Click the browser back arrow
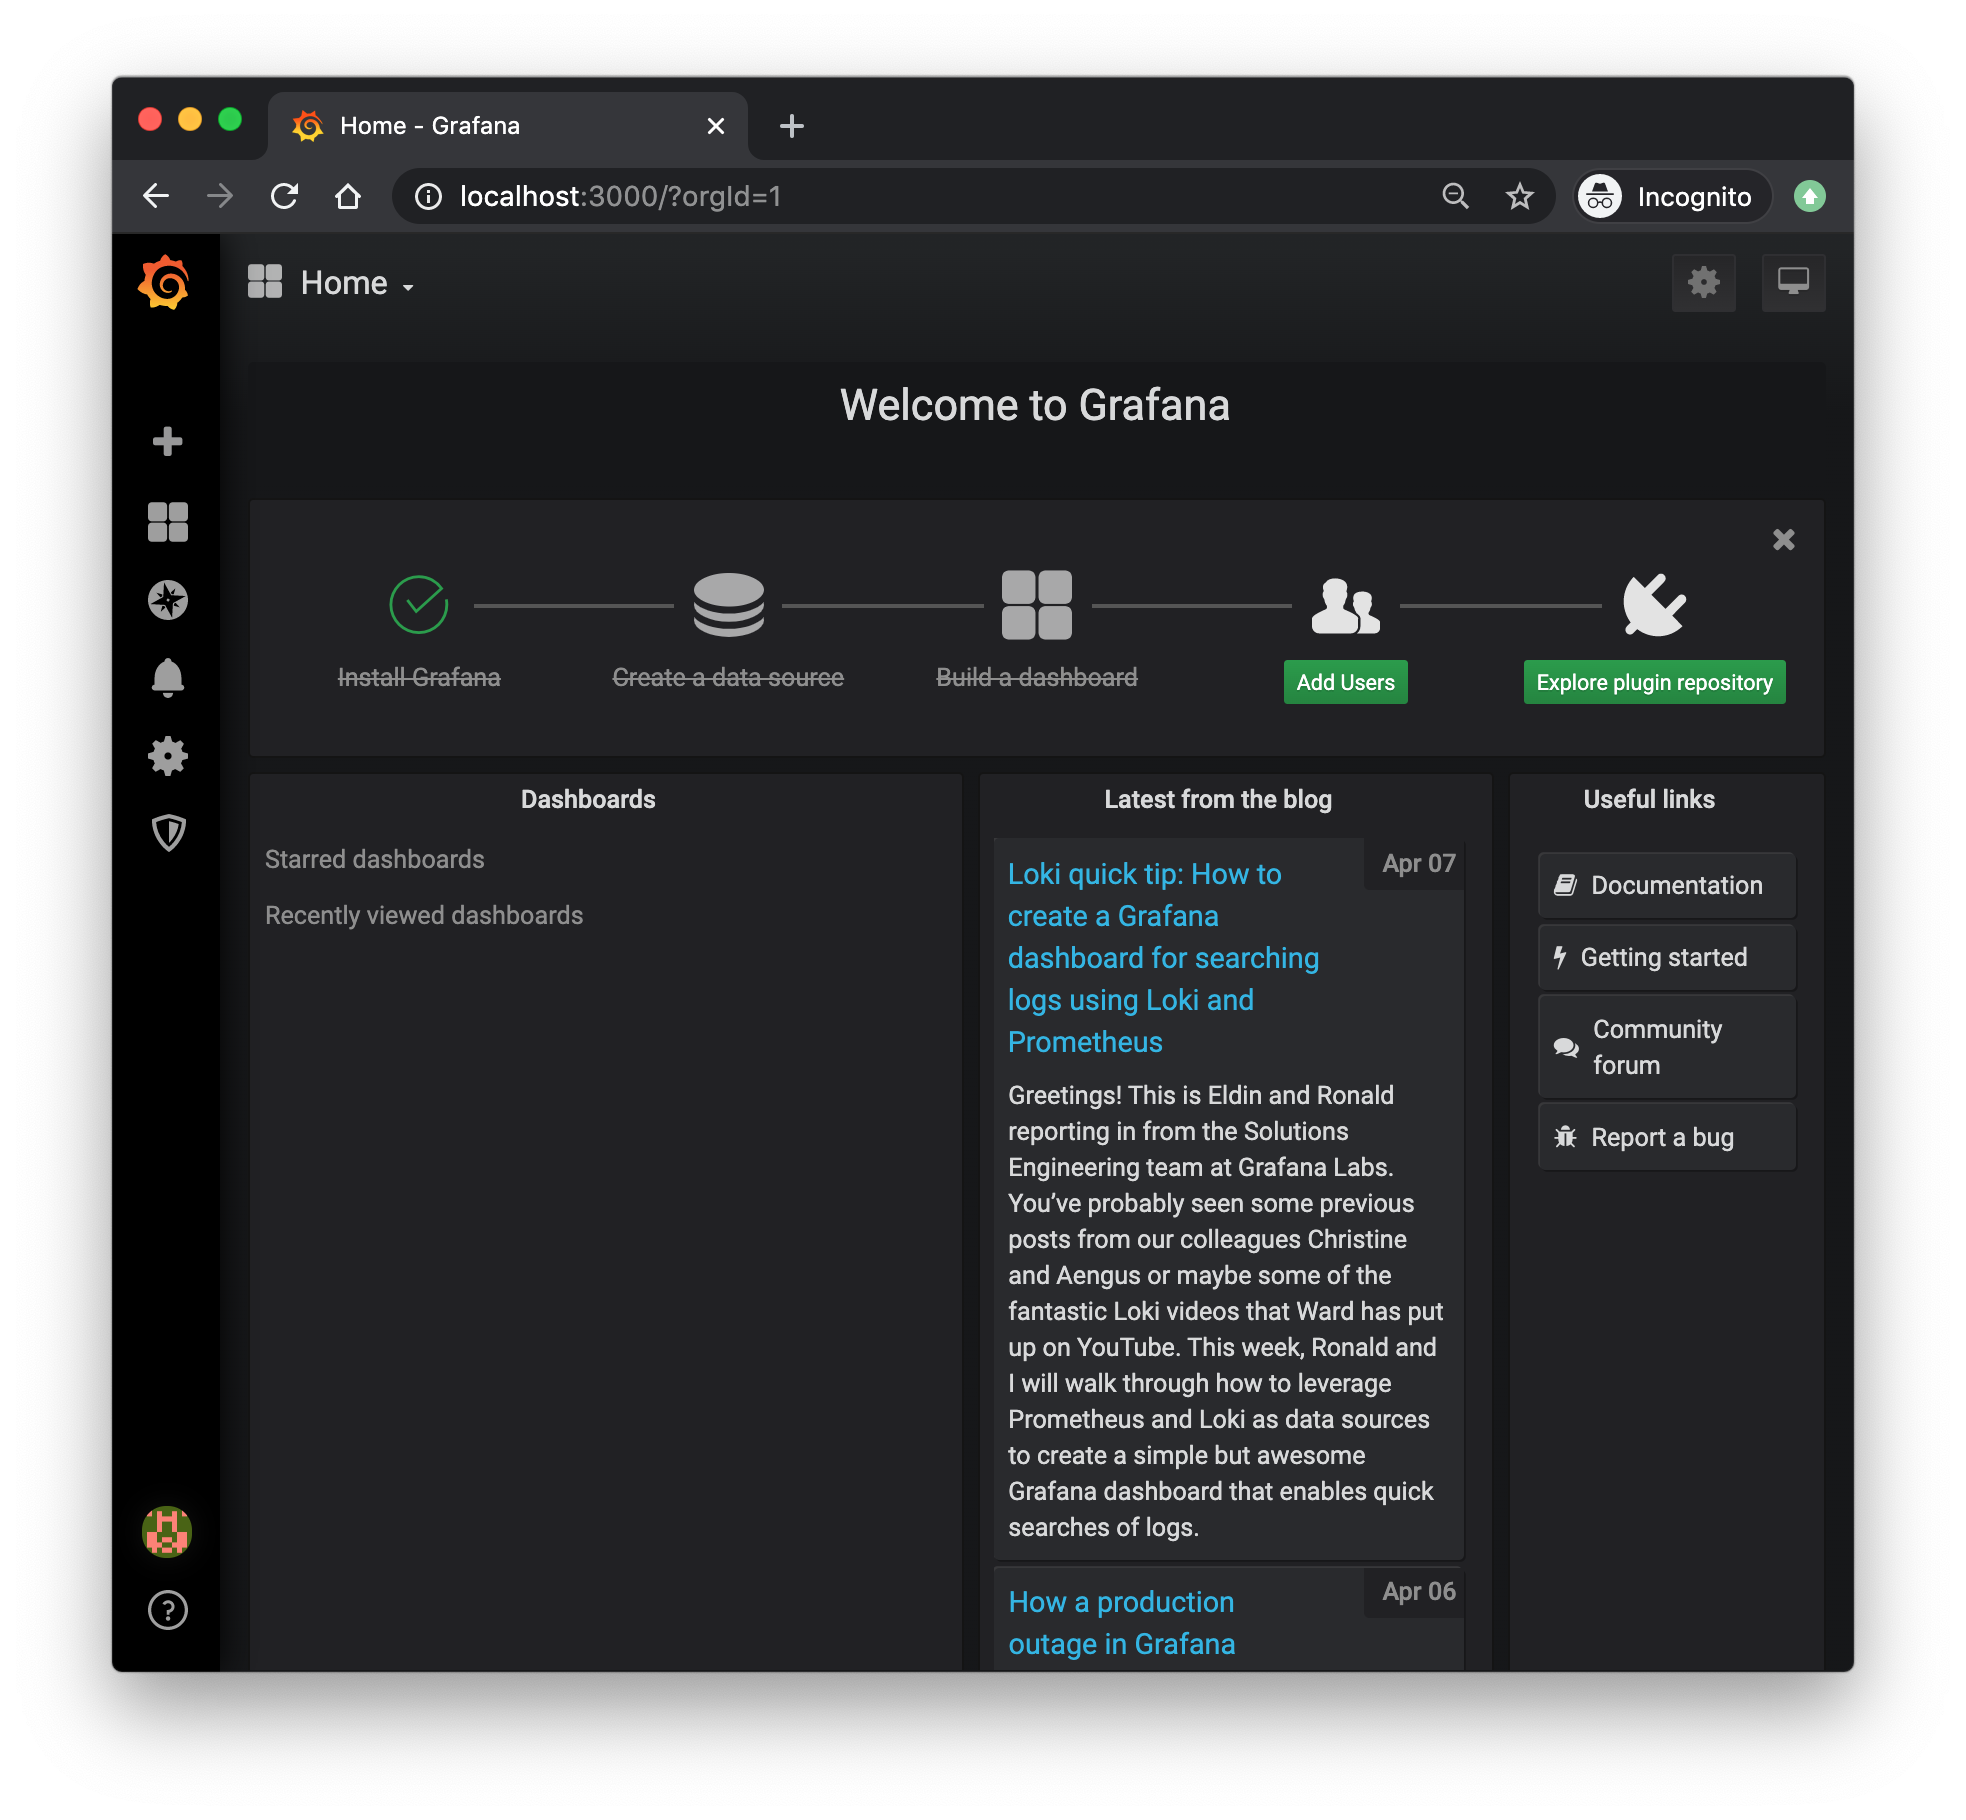The image size is (1966, 1820). pyautogui.click(x=156, y=196)
